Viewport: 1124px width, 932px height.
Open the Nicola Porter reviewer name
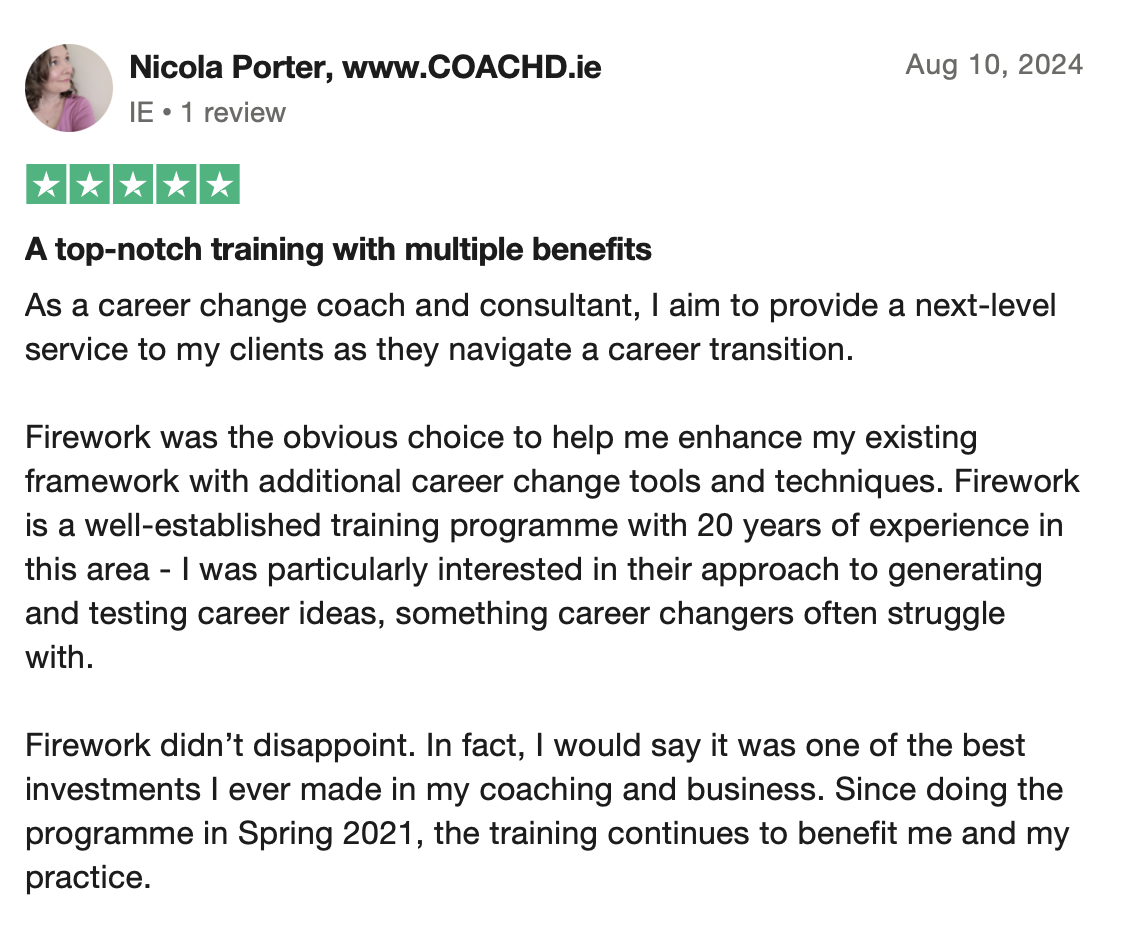click(x=229, y=68)
